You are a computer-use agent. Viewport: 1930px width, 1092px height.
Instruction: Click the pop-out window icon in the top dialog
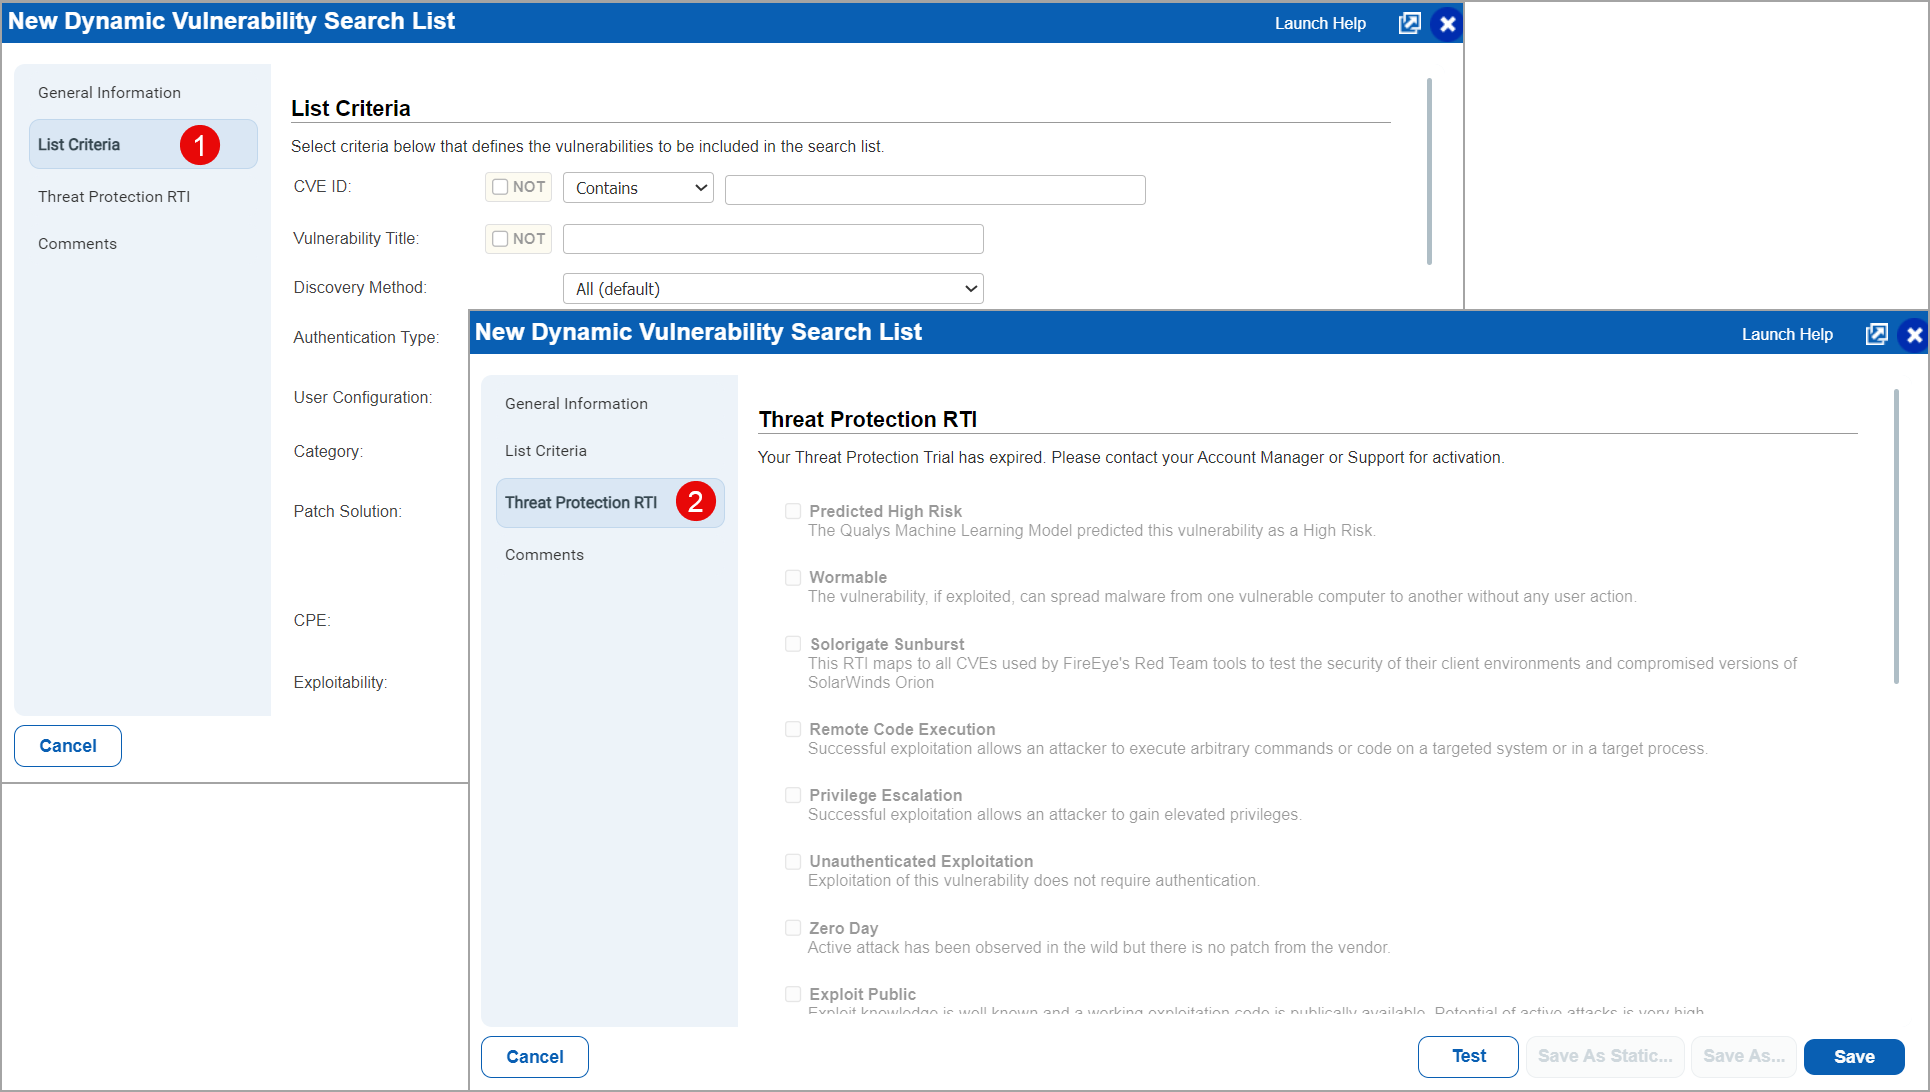(x=1409, y=22)
